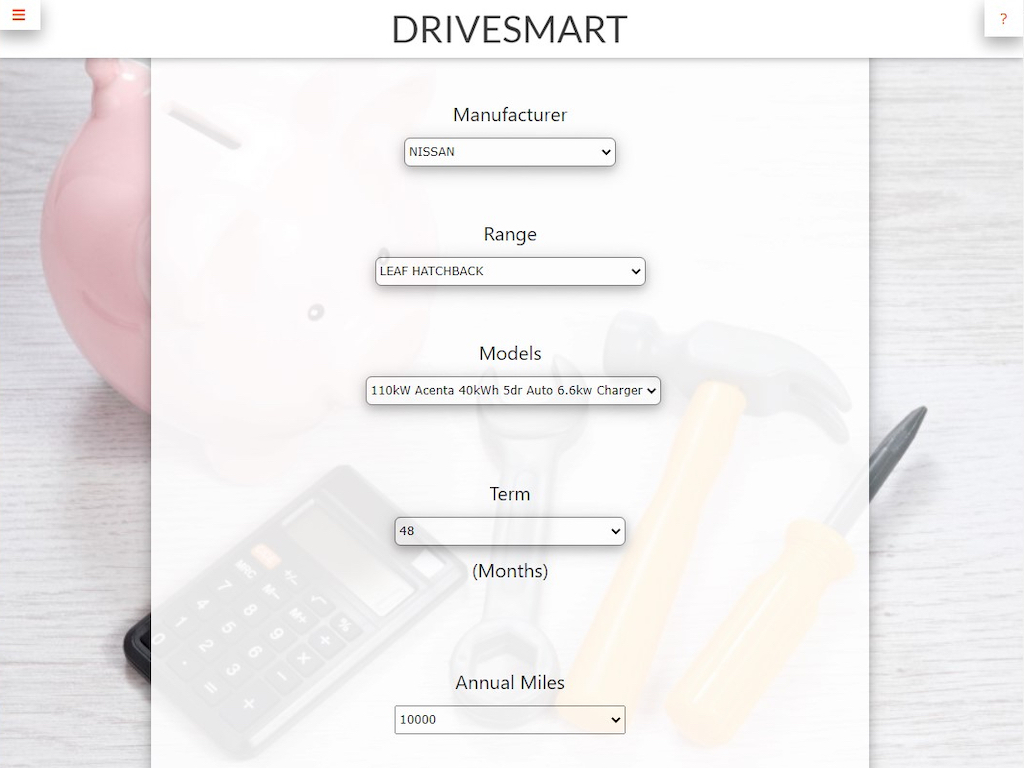1024x768 pixels.
Task: Open the Annual Miles dropdown showing 10000
Action: coord(509,720)
